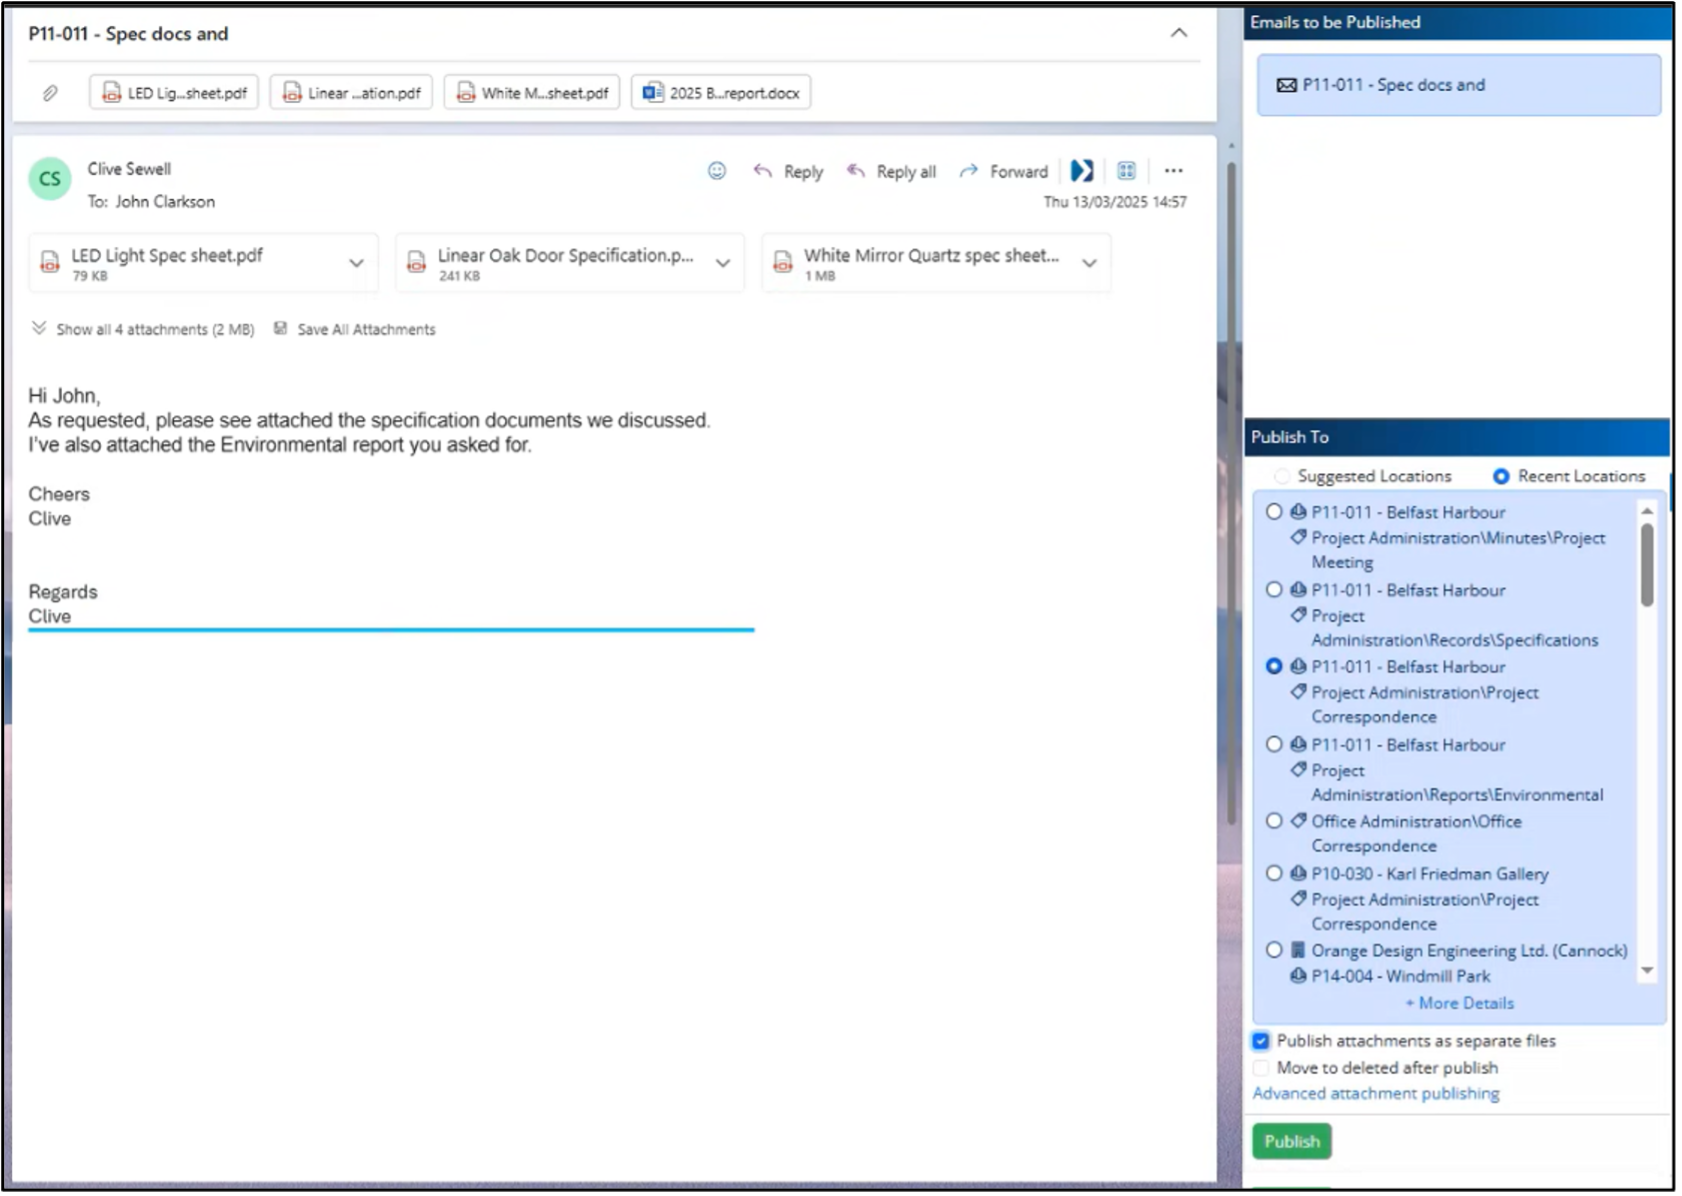Click the recent locations list scrollbar
Screen dimensions: 1682x1196
pos(1646,566)
